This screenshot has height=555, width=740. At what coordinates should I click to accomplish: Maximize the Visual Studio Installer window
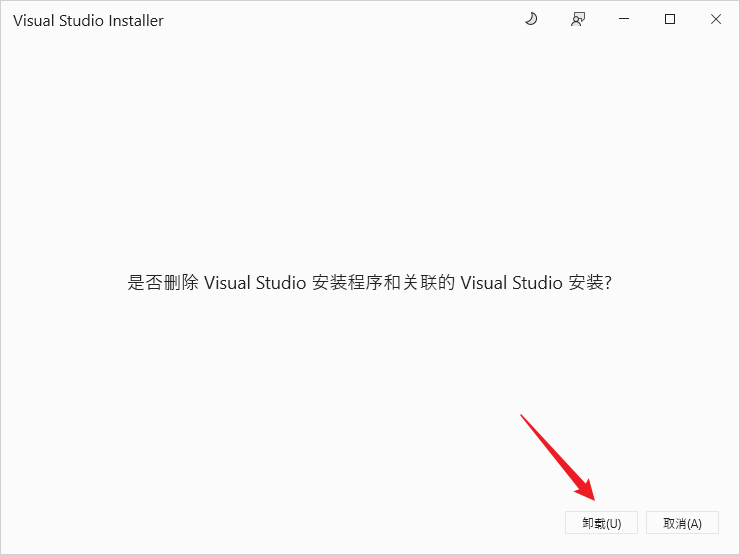pyautogui.click(x=670, y=20)
